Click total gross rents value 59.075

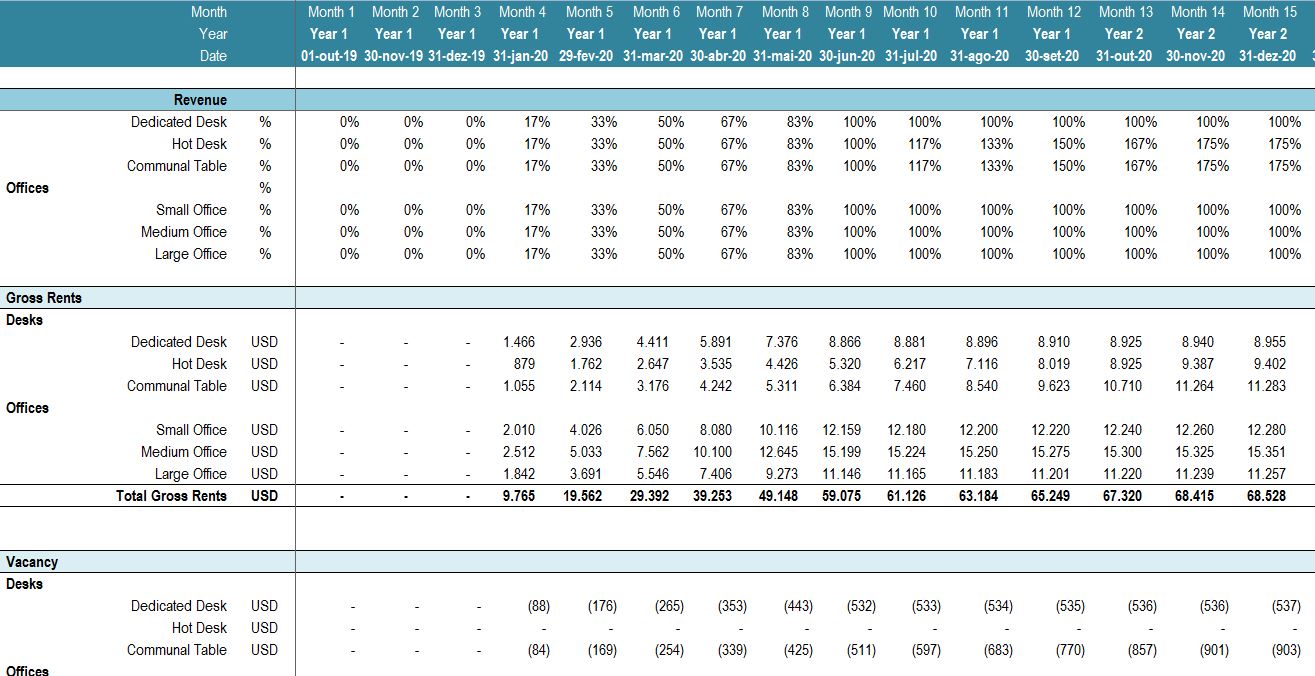click(843, 496)
